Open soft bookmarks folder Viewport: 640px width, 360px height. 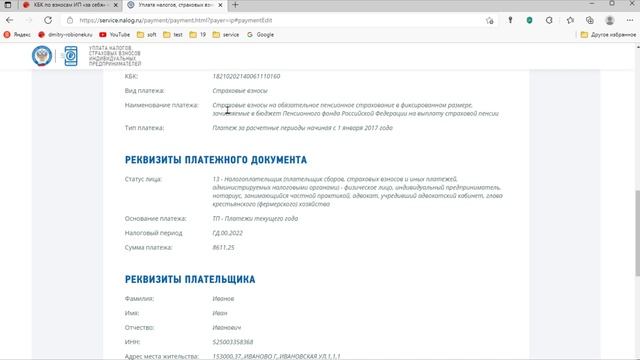click(x=147, y=35)
